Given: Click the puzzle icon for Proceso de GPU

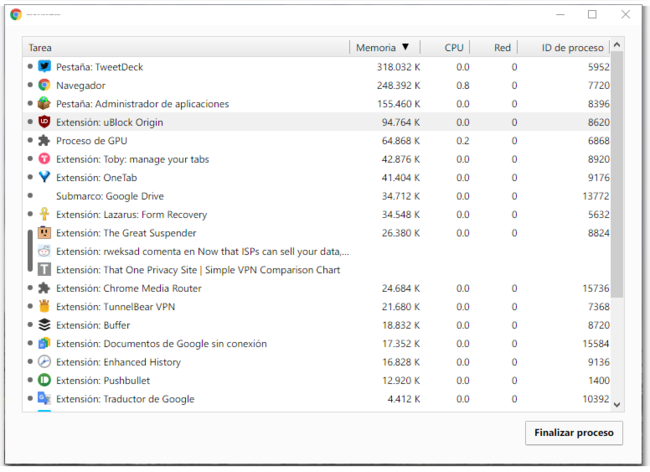Looking at the screenshot, I should tap(44, 140).
